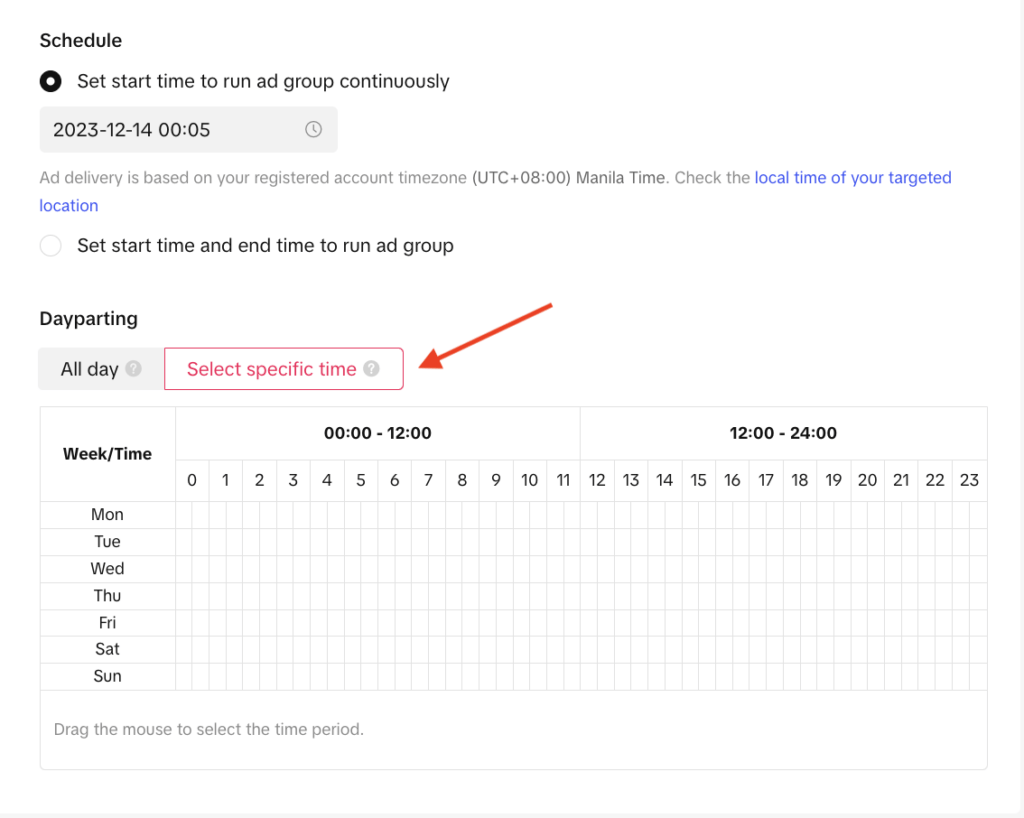
Task: Click hour 12 column header
Action: pos(597,480)
